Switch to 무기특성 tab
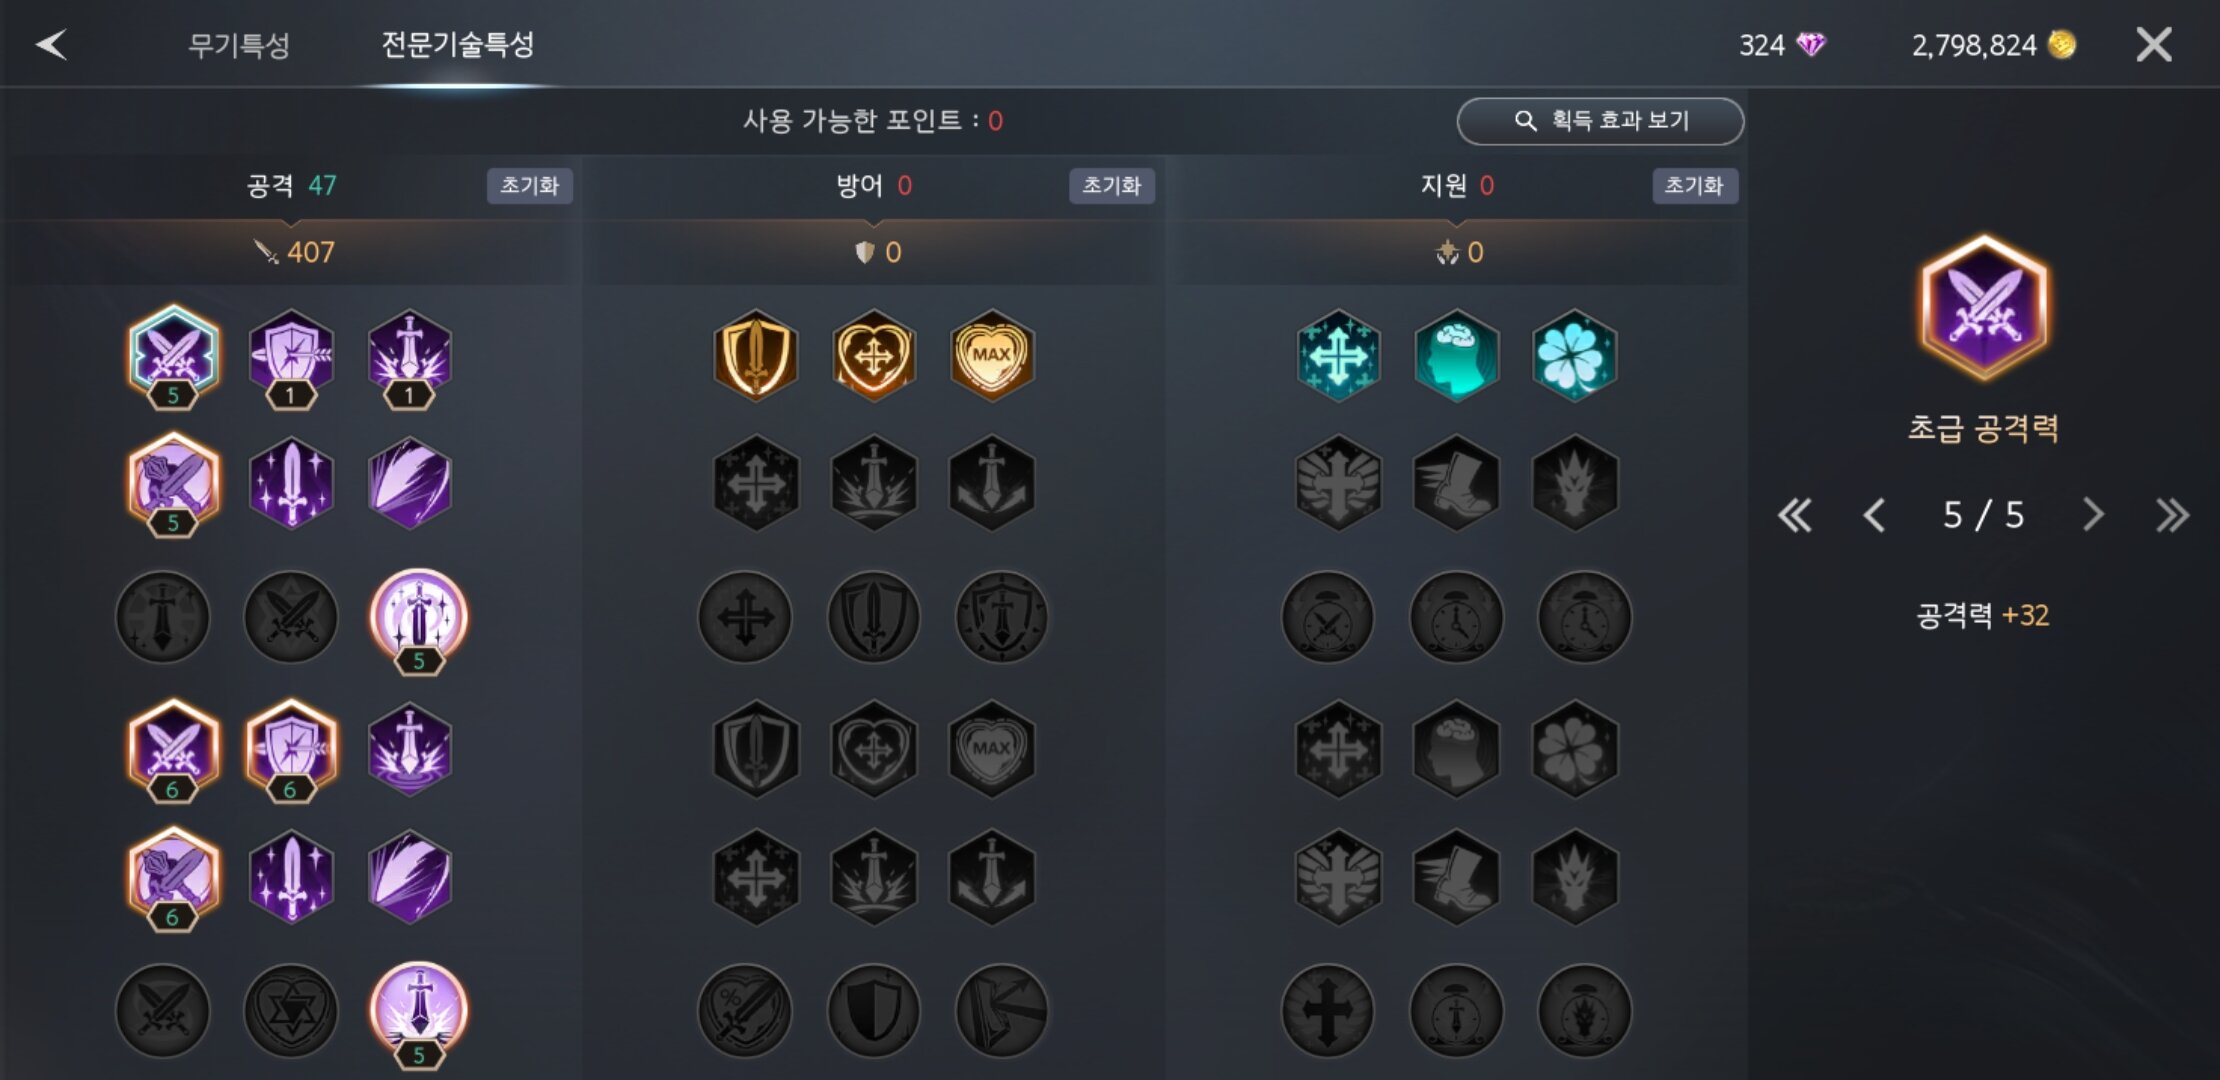This screenshot has width=2220, height=1080. click(x=239, y=45)
